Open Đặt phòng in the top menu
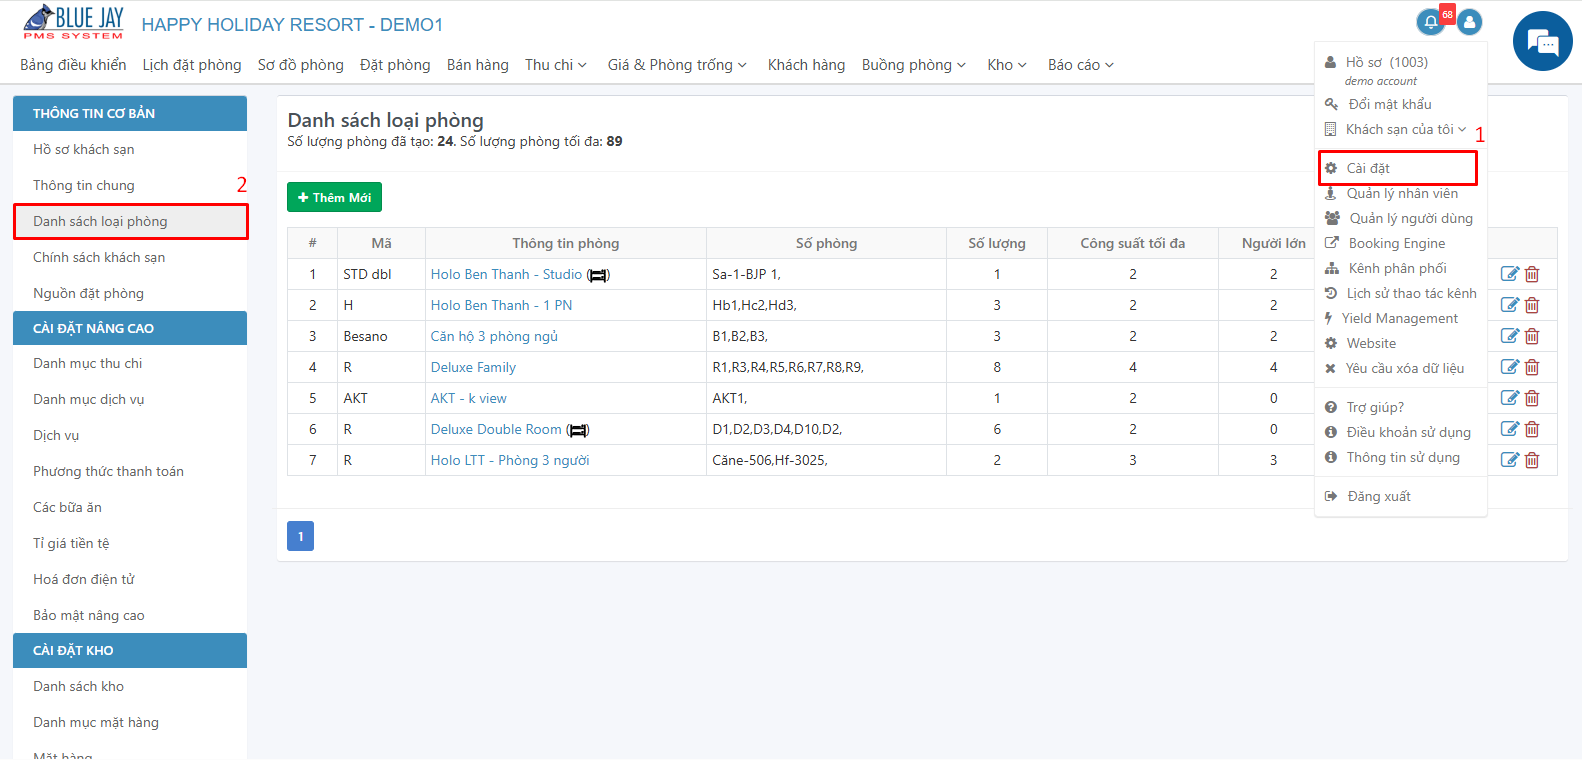 (395, 65)
